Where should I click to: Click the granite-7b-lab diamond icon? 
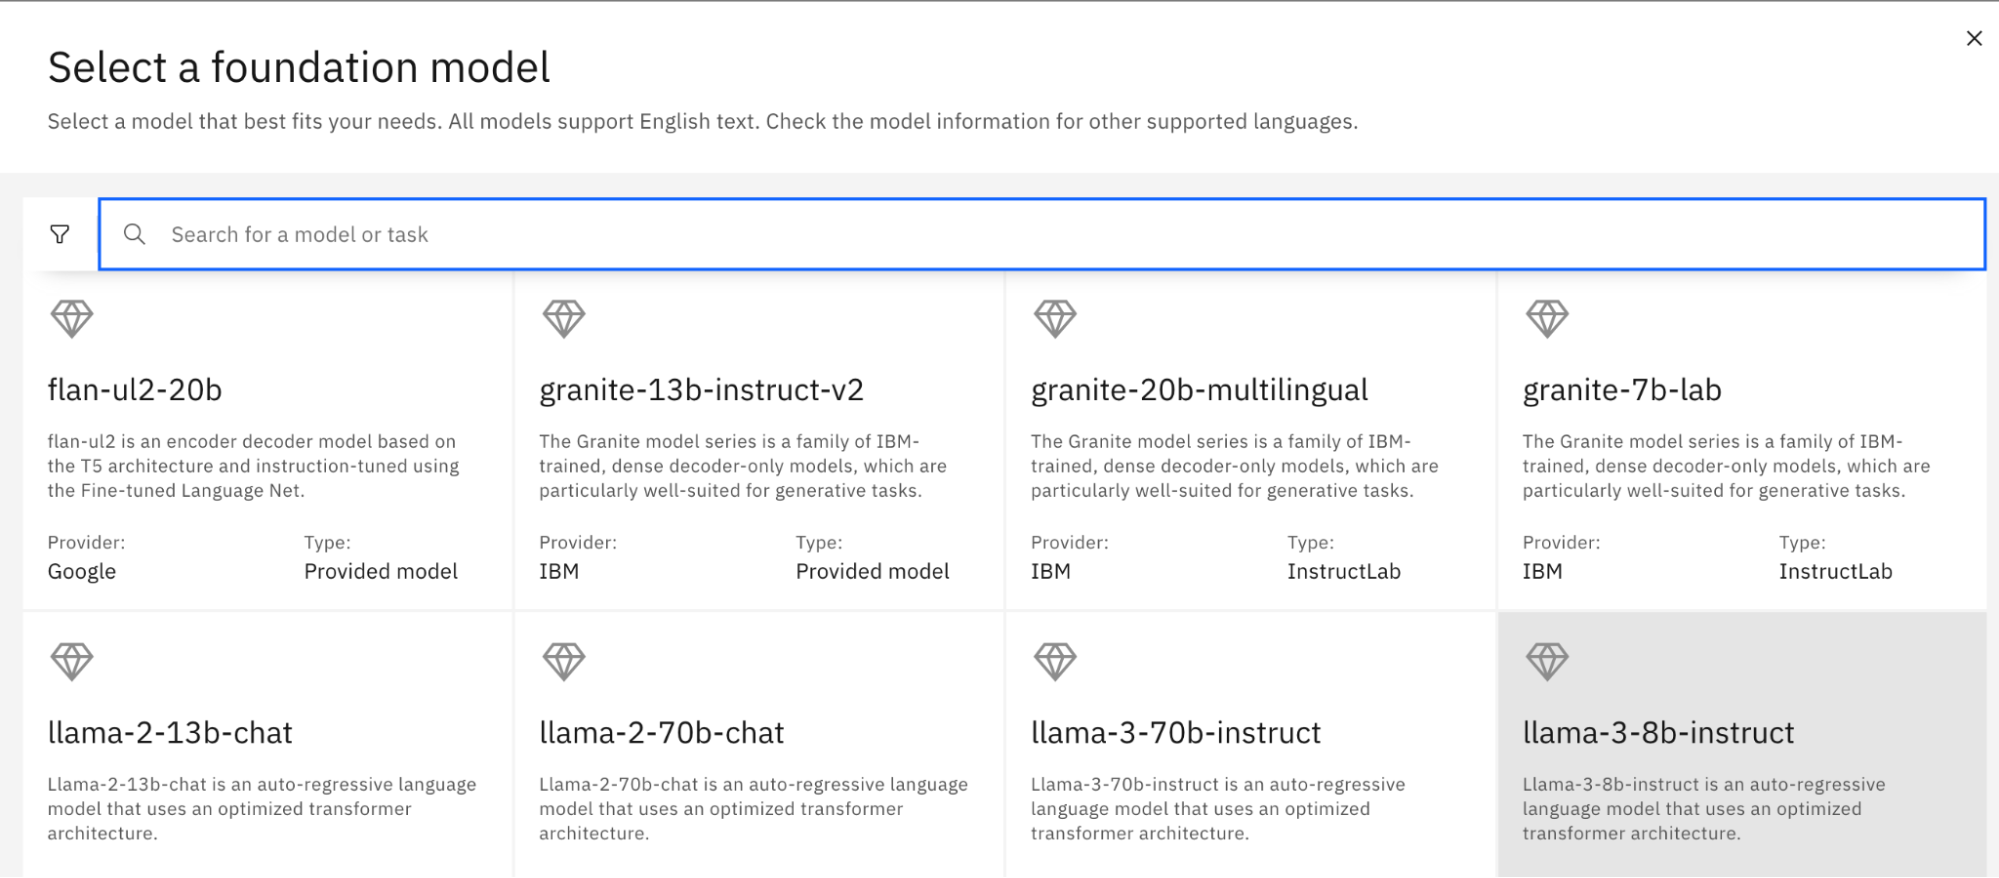pos(1547,319)
